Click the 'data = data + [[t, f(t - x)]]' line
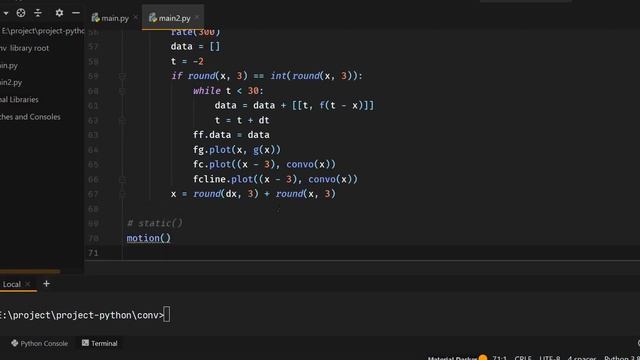 [x=294, y=105]
